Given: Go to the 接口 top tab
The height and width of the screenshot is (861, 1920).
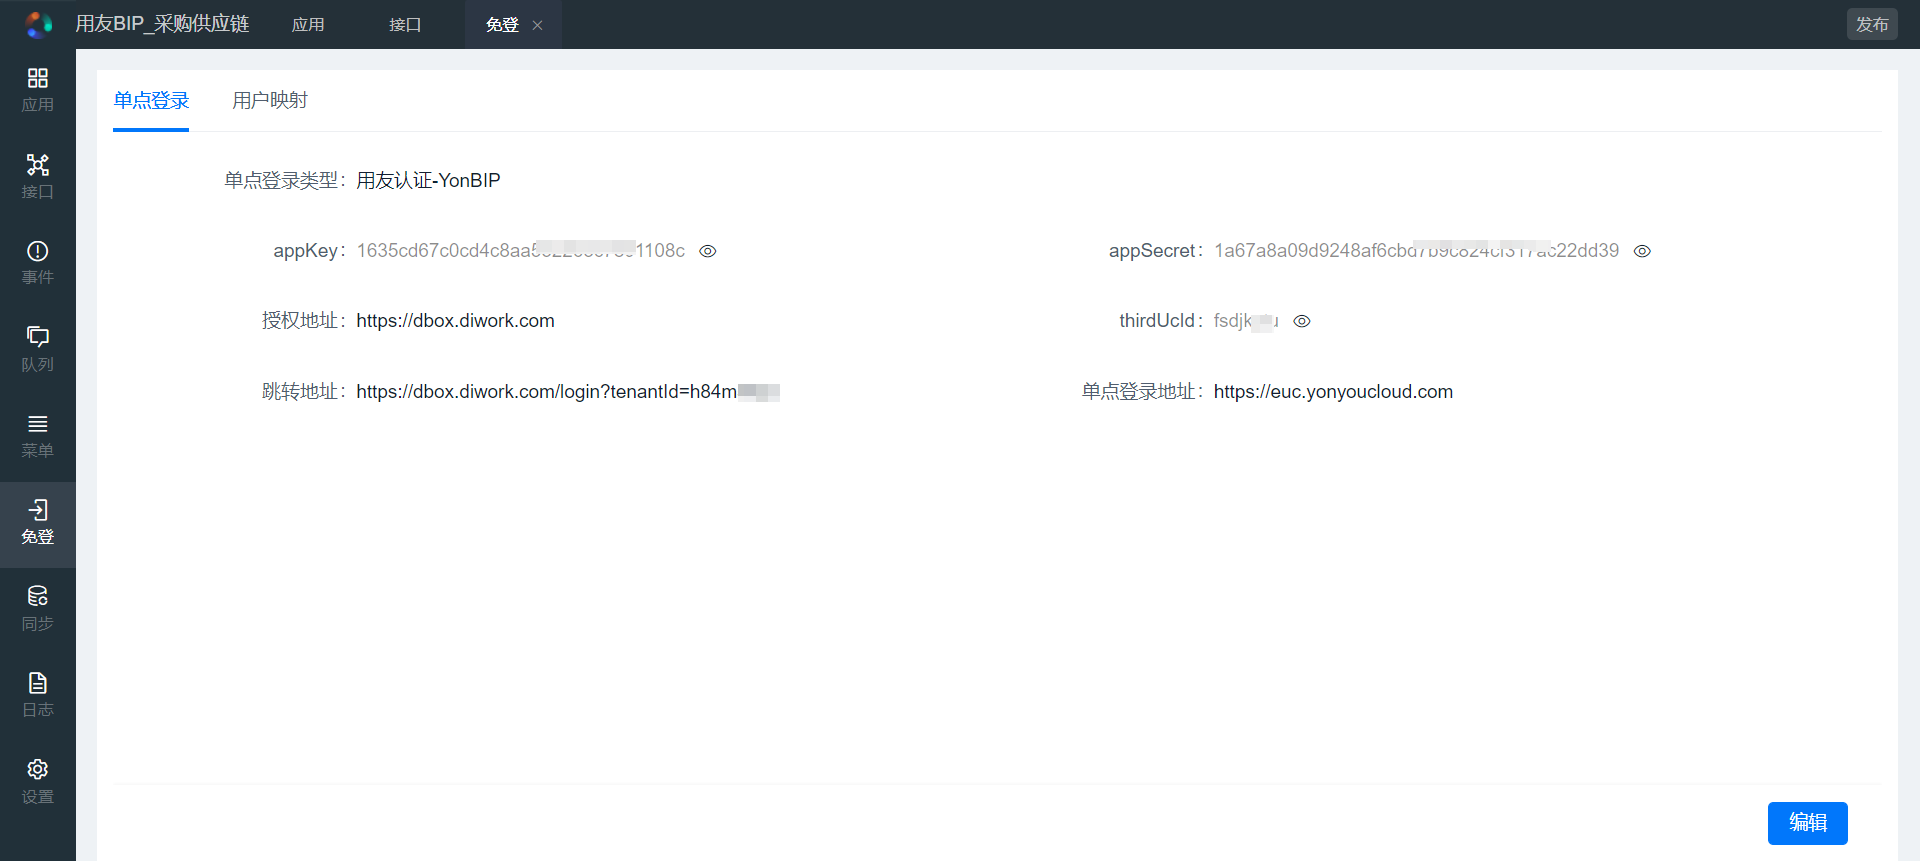Looking at the screenshot, I should pyautogui.click(x=405, y=25).
